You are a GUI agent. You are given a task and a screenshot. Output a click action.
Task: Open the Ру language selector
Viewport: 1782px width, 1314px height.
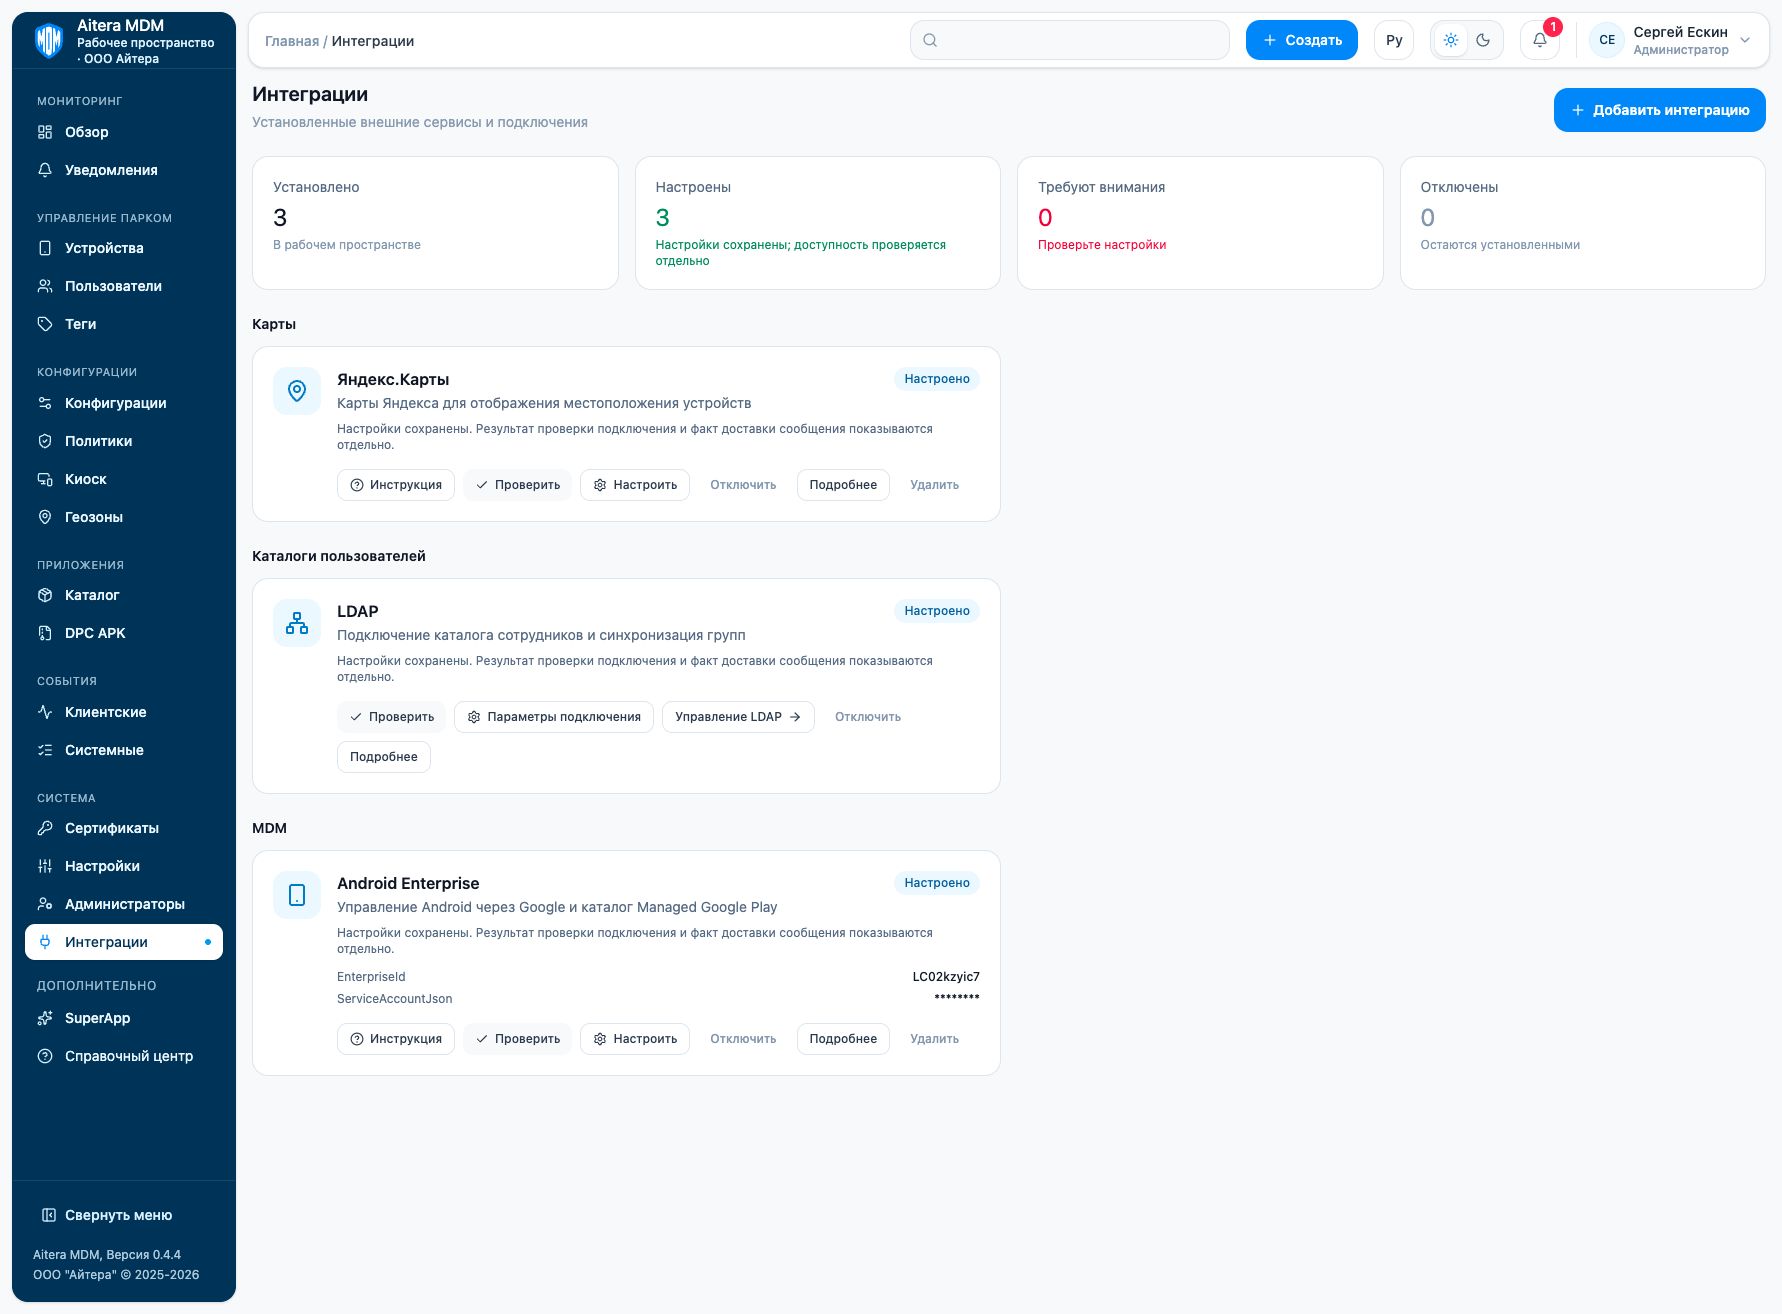[x=1394, y=40]
